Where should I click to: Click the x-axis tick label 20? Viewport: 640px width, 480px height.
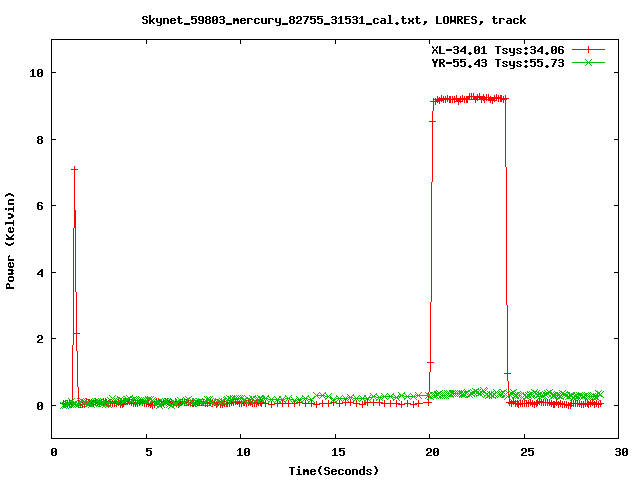pos(432,452)
